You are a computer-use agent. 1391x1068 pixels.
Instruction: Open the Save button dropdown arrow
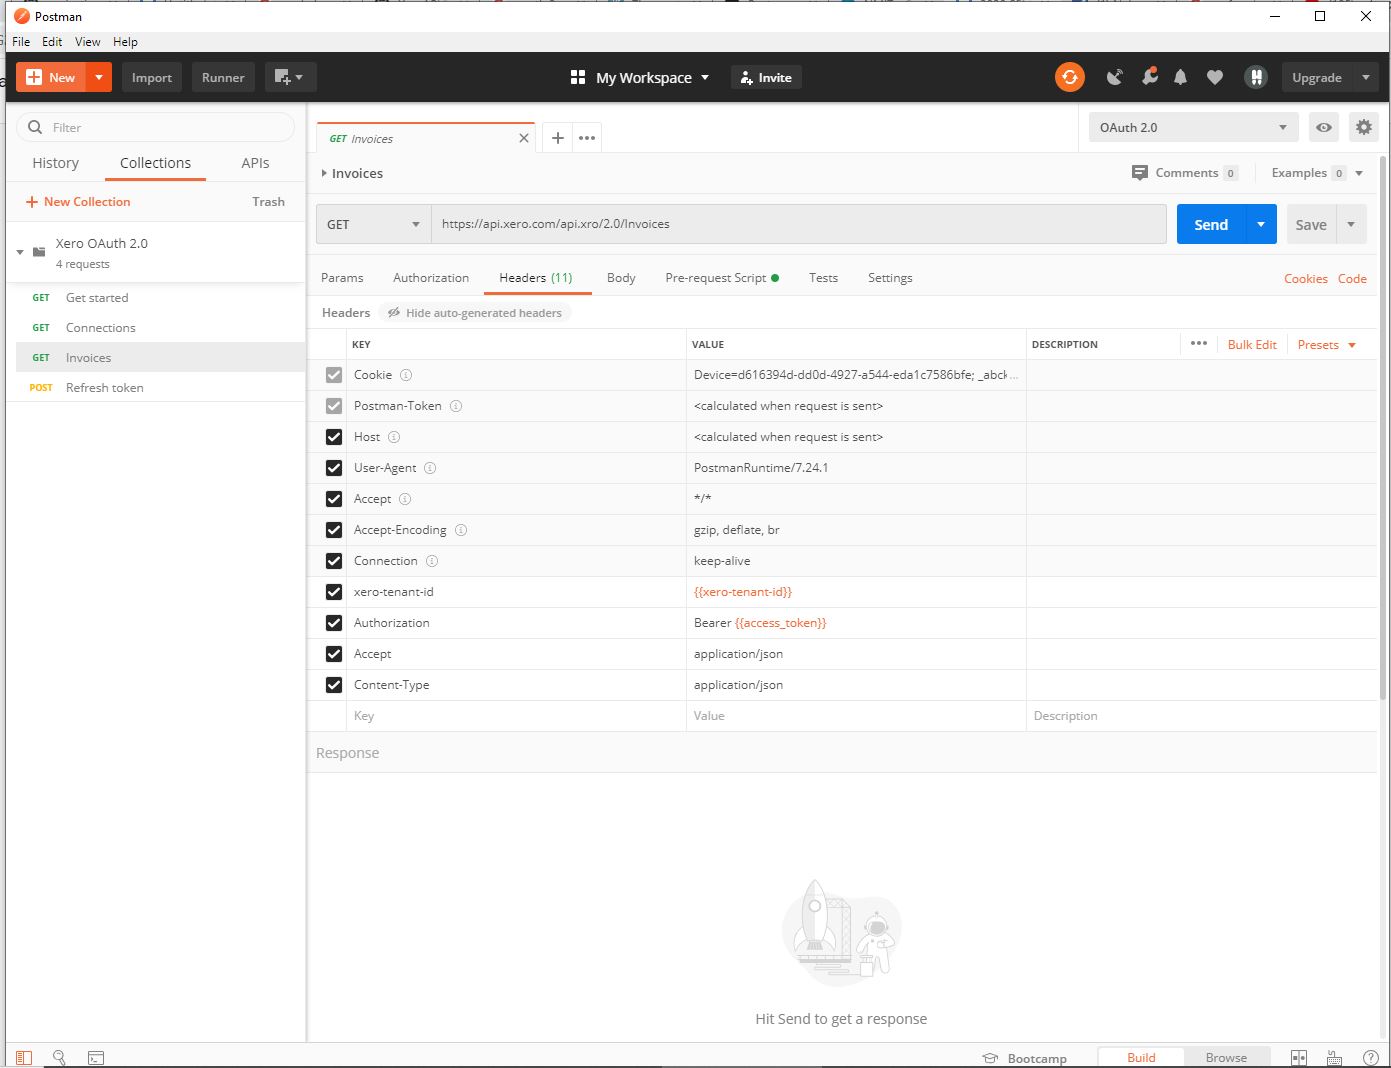point(1351,224)
